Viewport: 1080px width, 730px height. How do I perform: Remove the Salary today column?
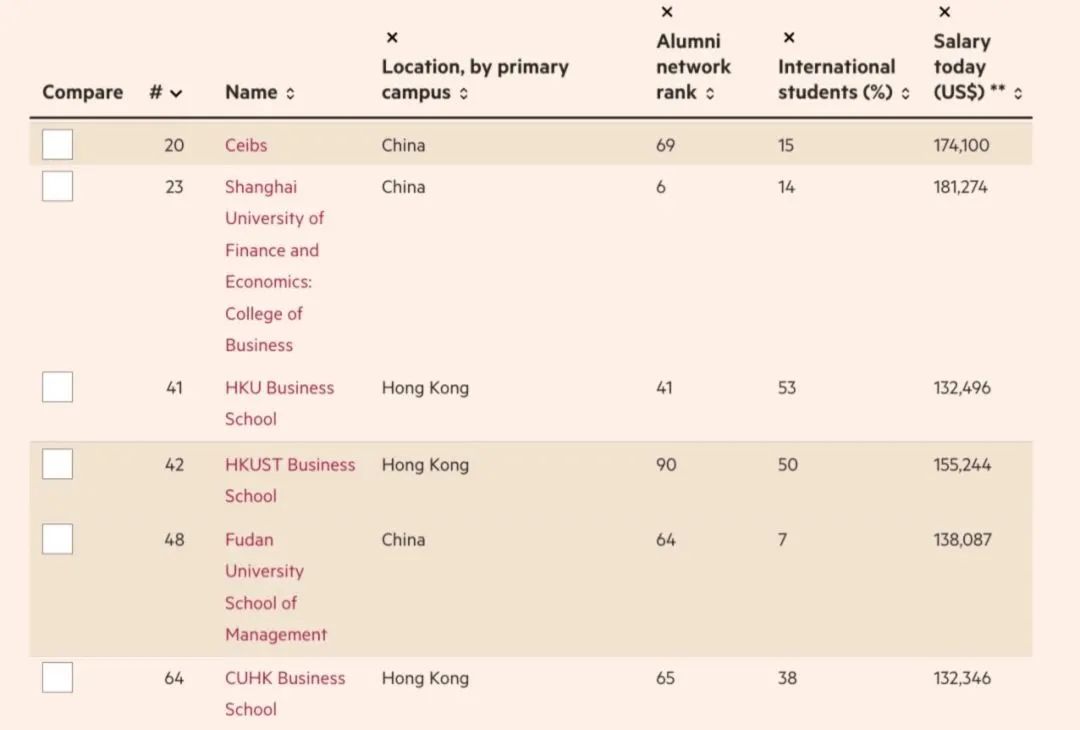click(x=945, y=13)
